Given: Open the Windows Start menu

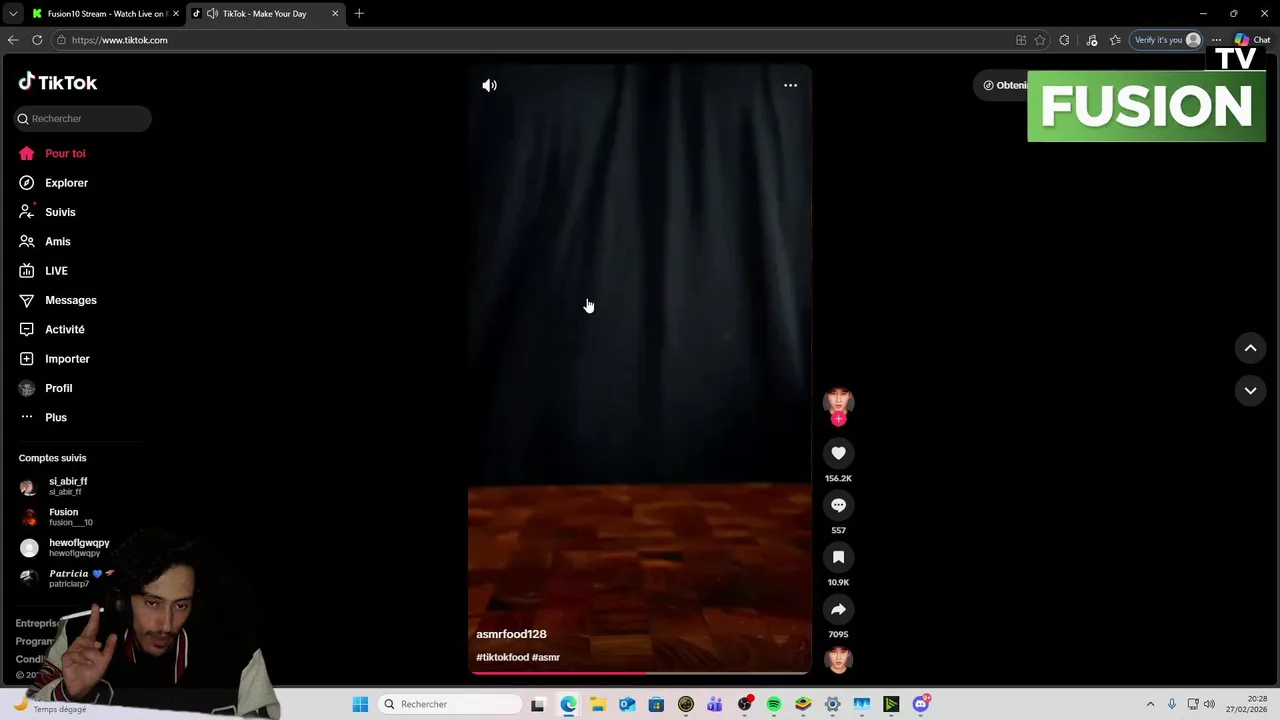Looking at the screenshot, I should (x=360, y=704).
